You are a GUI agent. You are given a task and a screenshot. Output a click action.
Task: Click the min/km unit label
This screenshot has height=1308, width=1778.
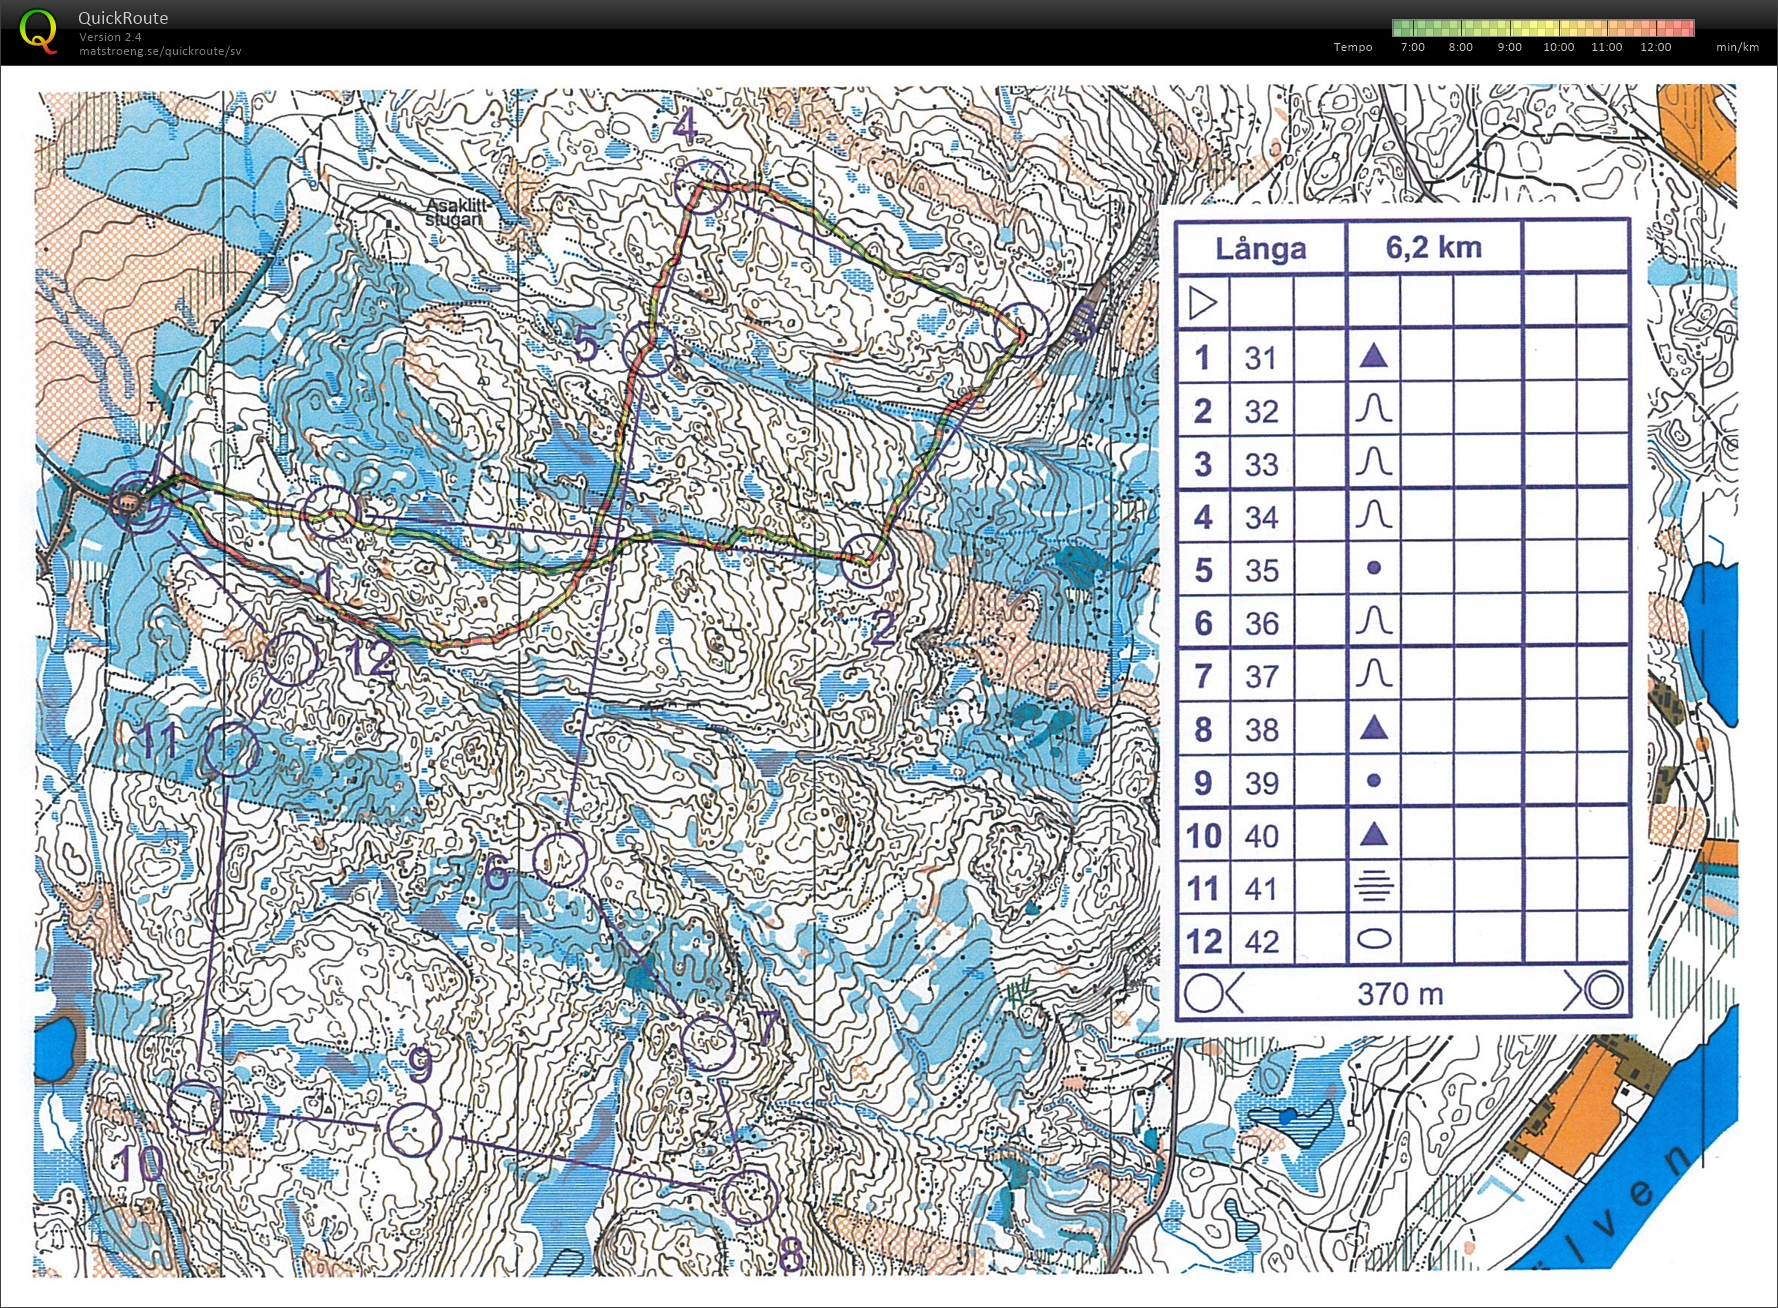coord(1737,47)
